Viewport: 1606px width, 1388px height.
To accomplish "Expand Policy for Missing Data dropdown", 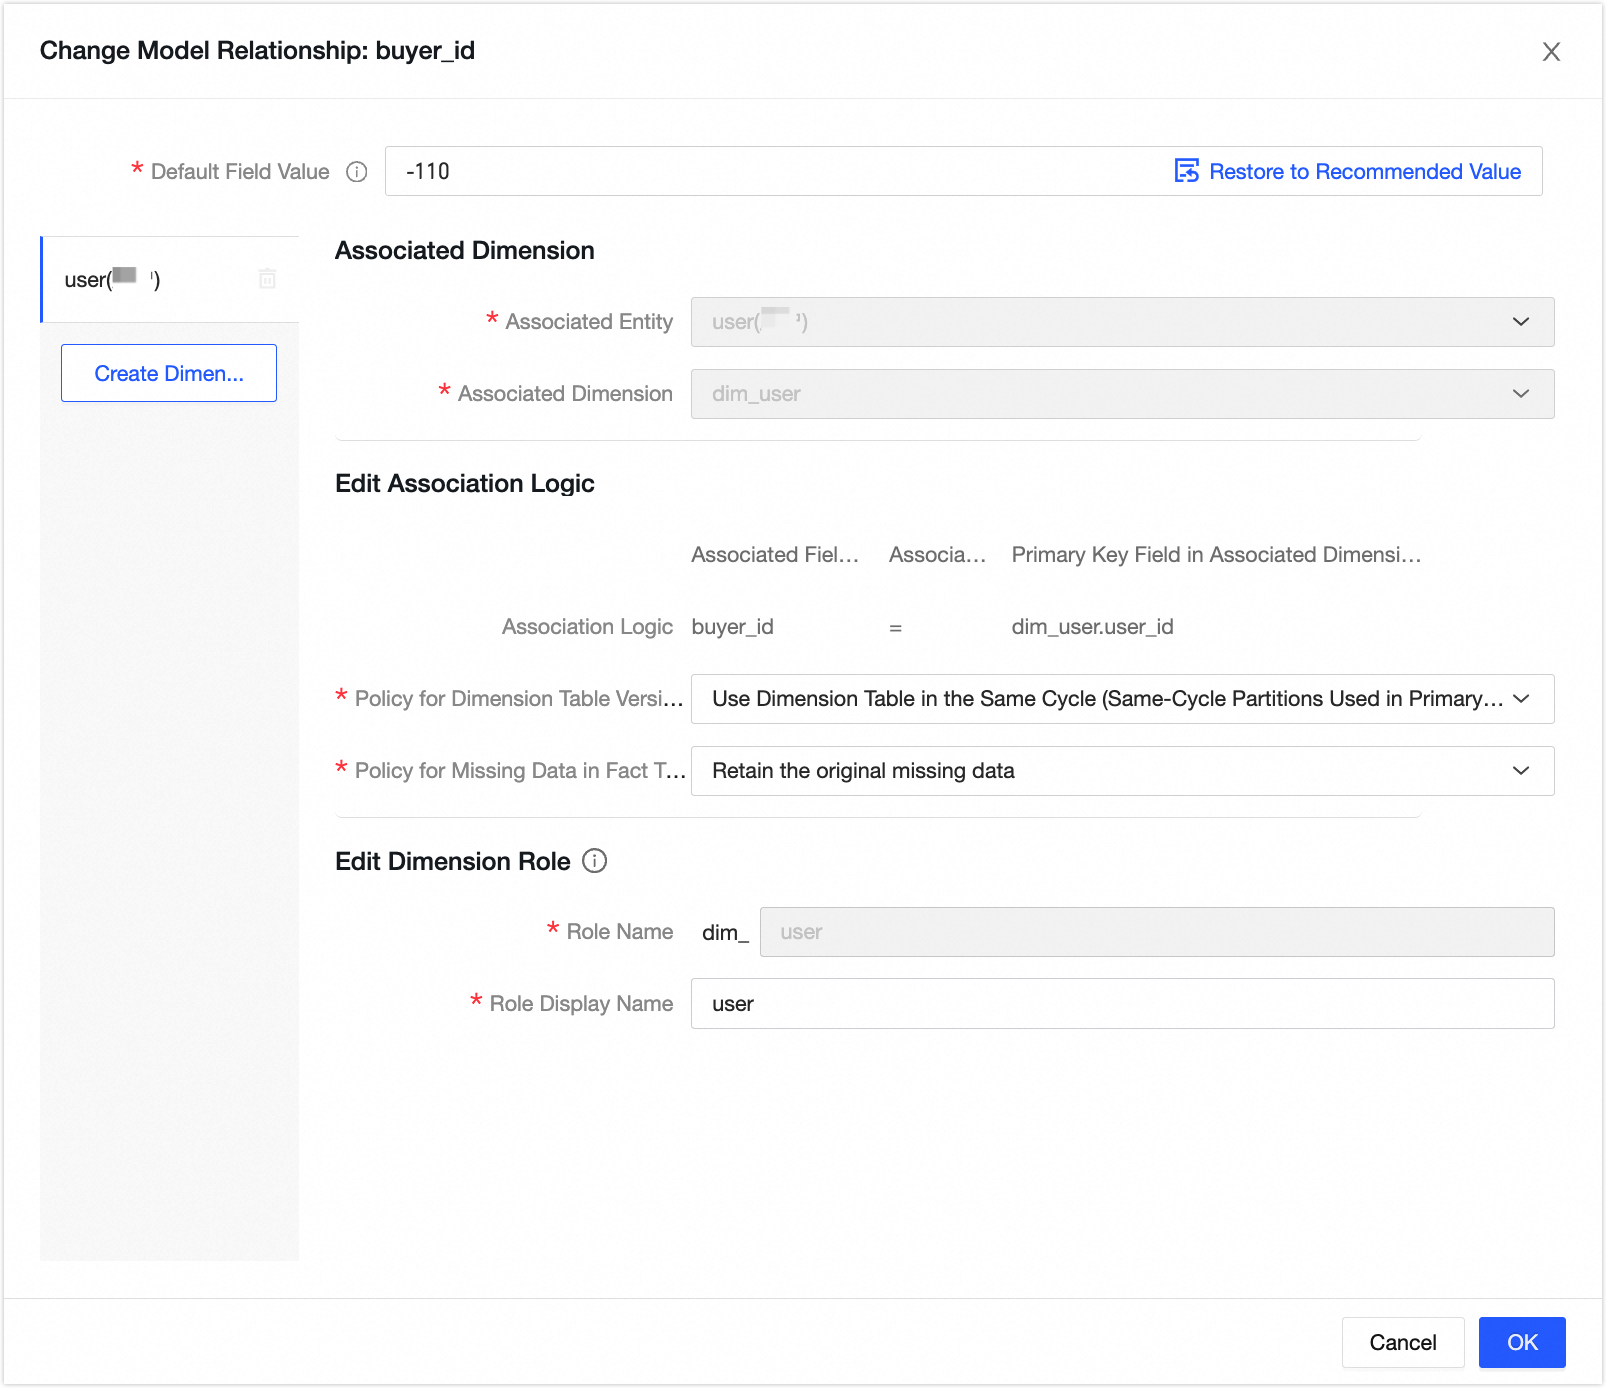I will tap(1121, 771).
